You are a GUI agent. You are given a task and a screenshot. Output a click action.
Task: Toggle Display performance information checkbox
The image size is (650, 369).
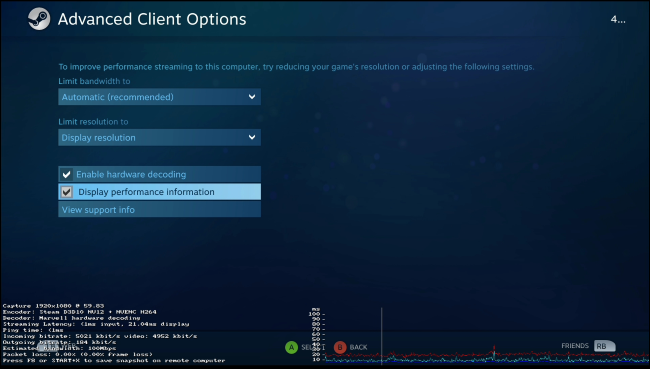[x=159, y=192]
